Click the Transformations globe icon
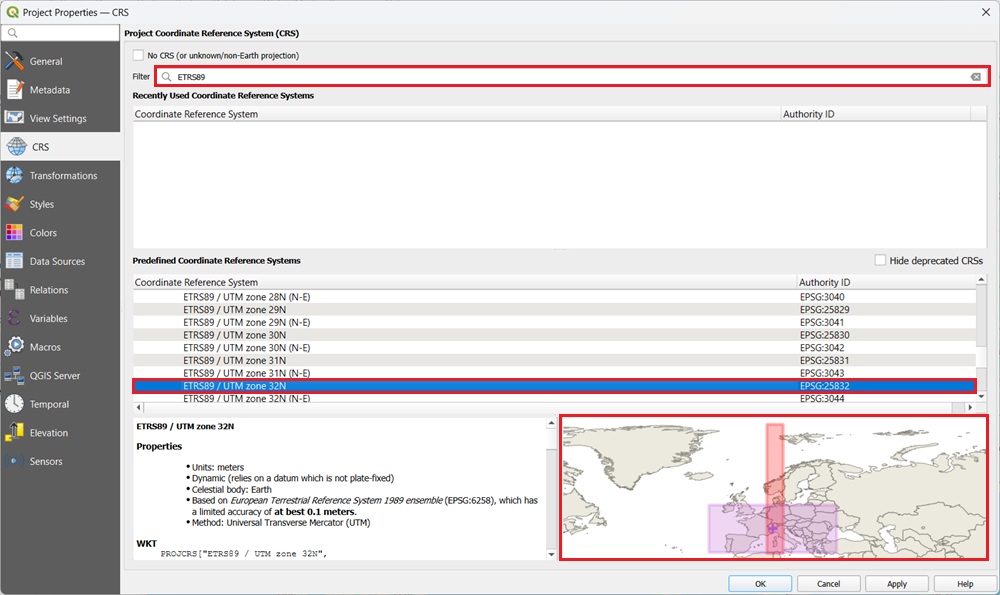This screenshot has height=595, width=1000. click(14, 176)
